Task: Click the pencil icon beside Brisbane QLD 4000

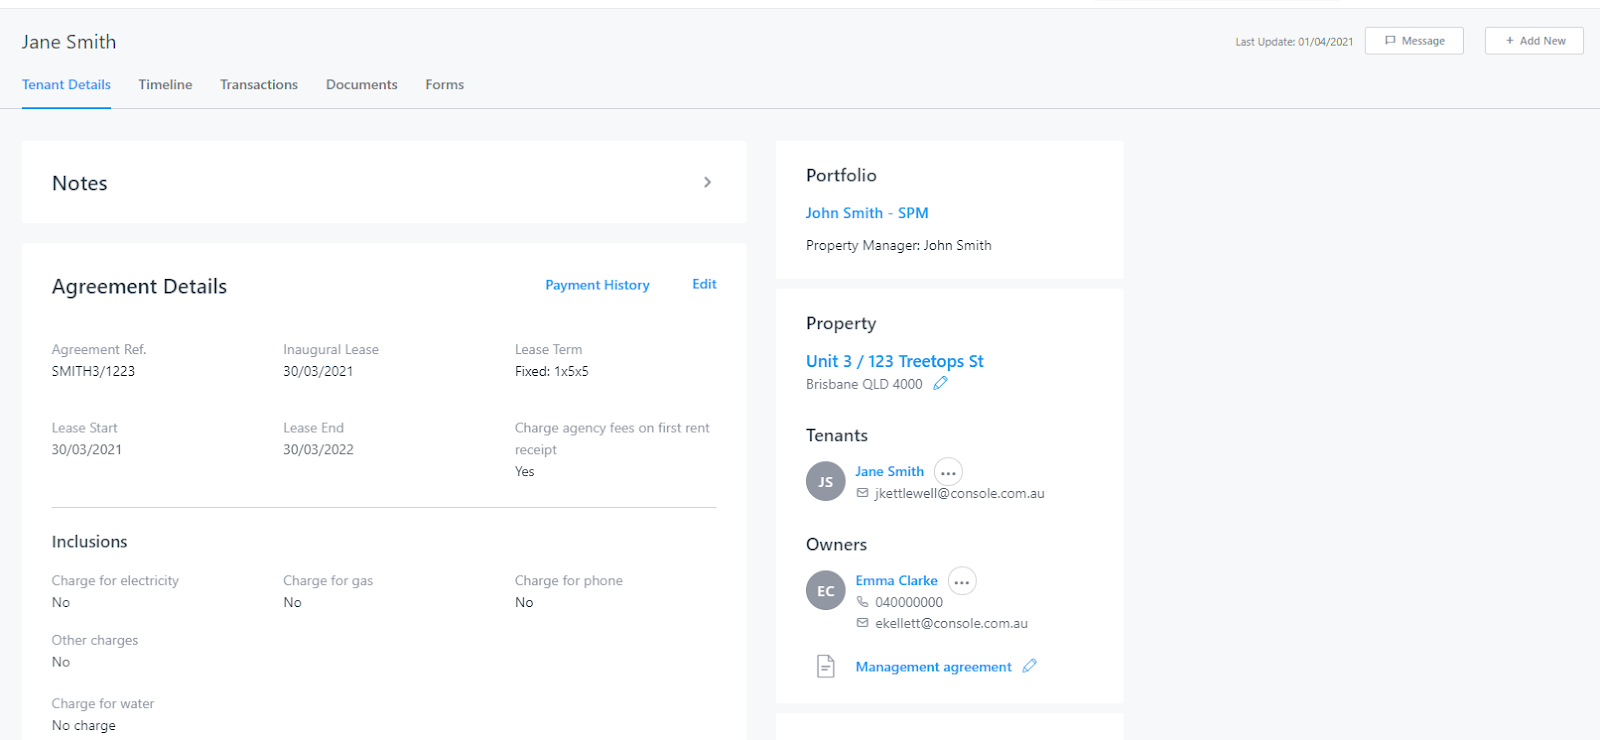Action: point(940,384)
